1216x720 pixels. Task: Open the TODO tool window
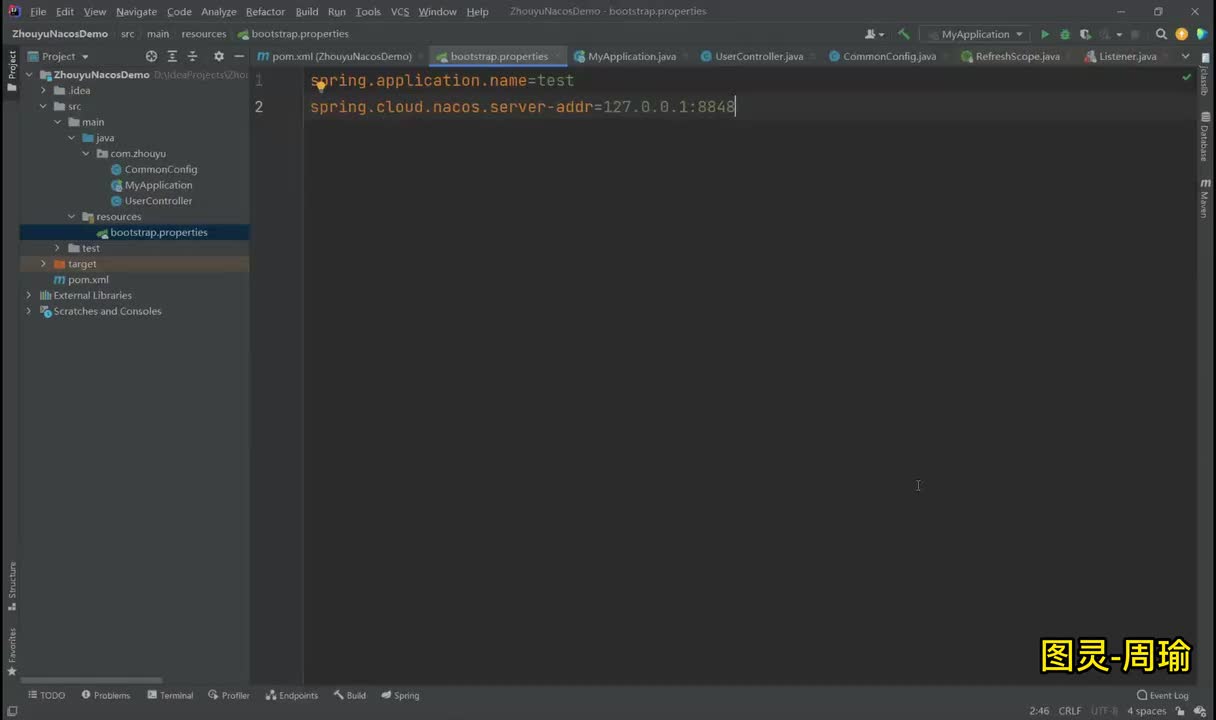(46, 696)
